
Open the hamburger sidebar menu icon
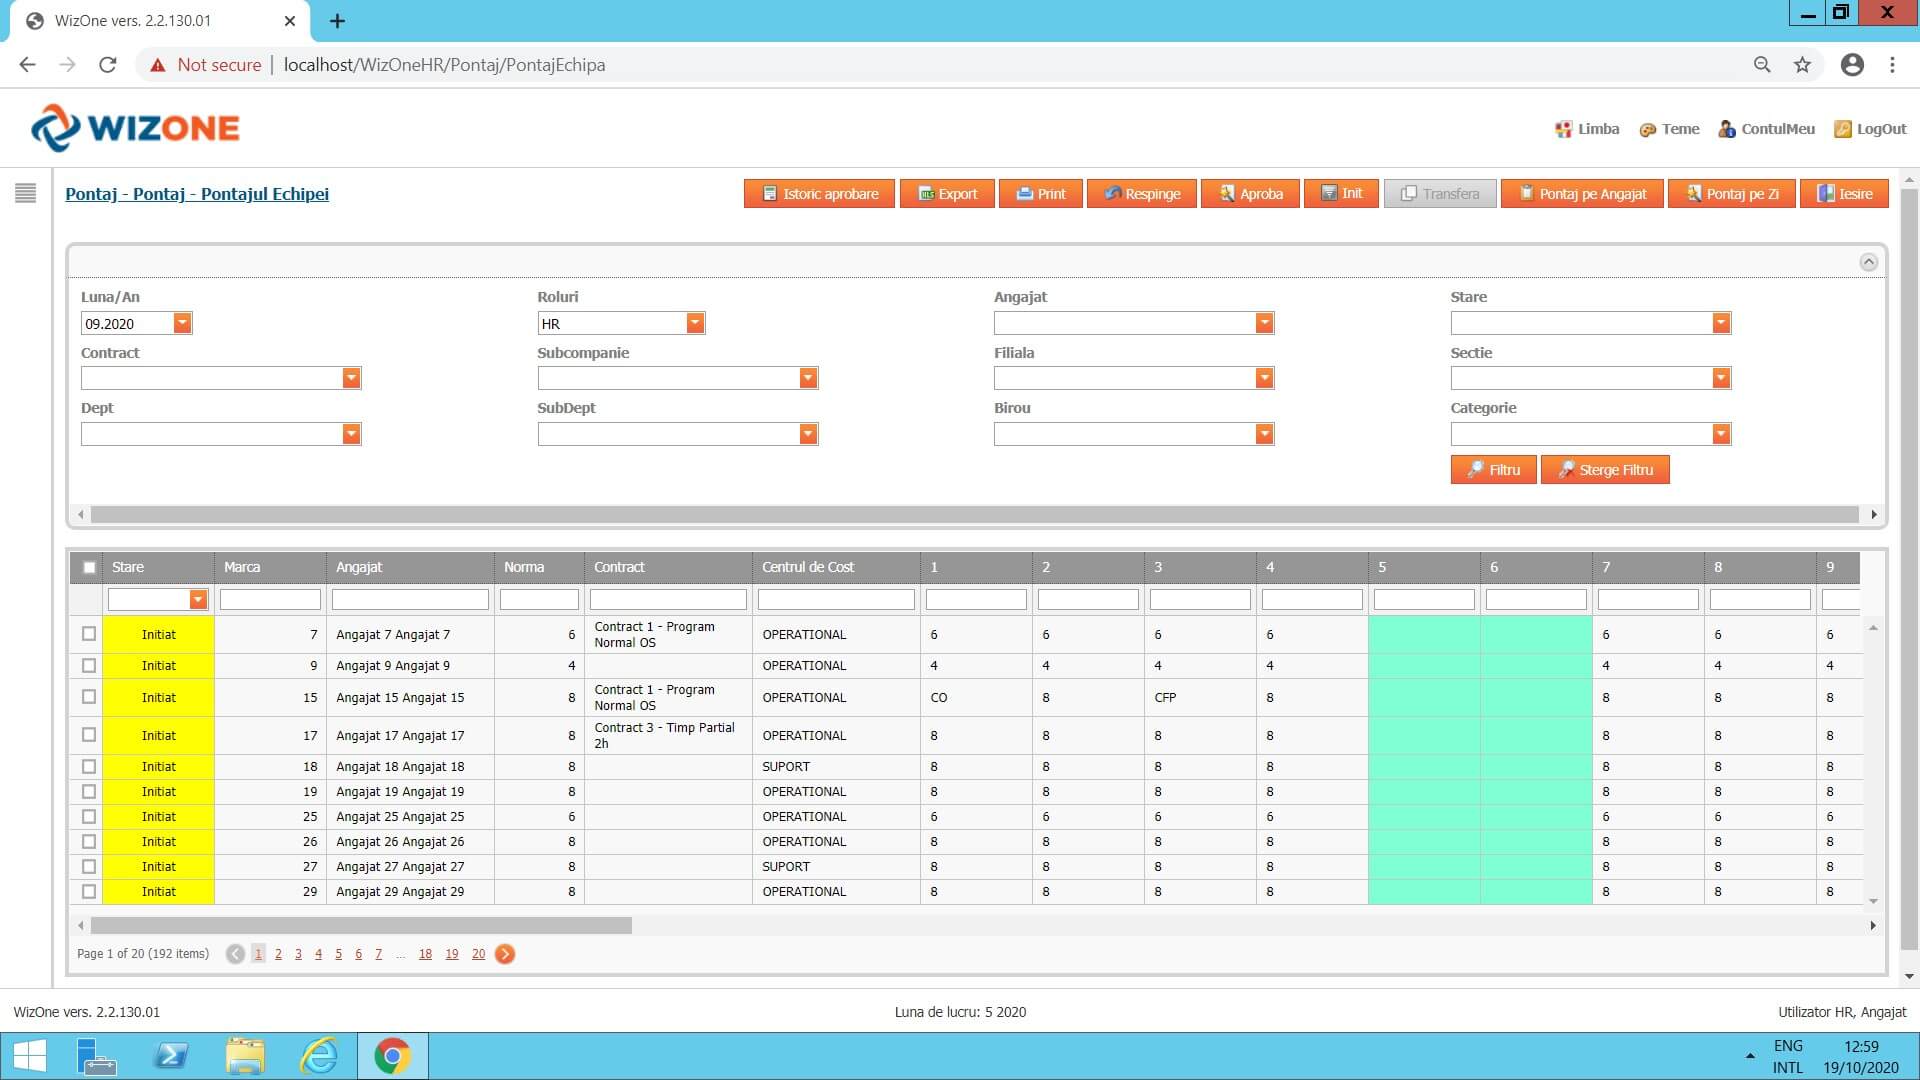[x=26, y=193]
